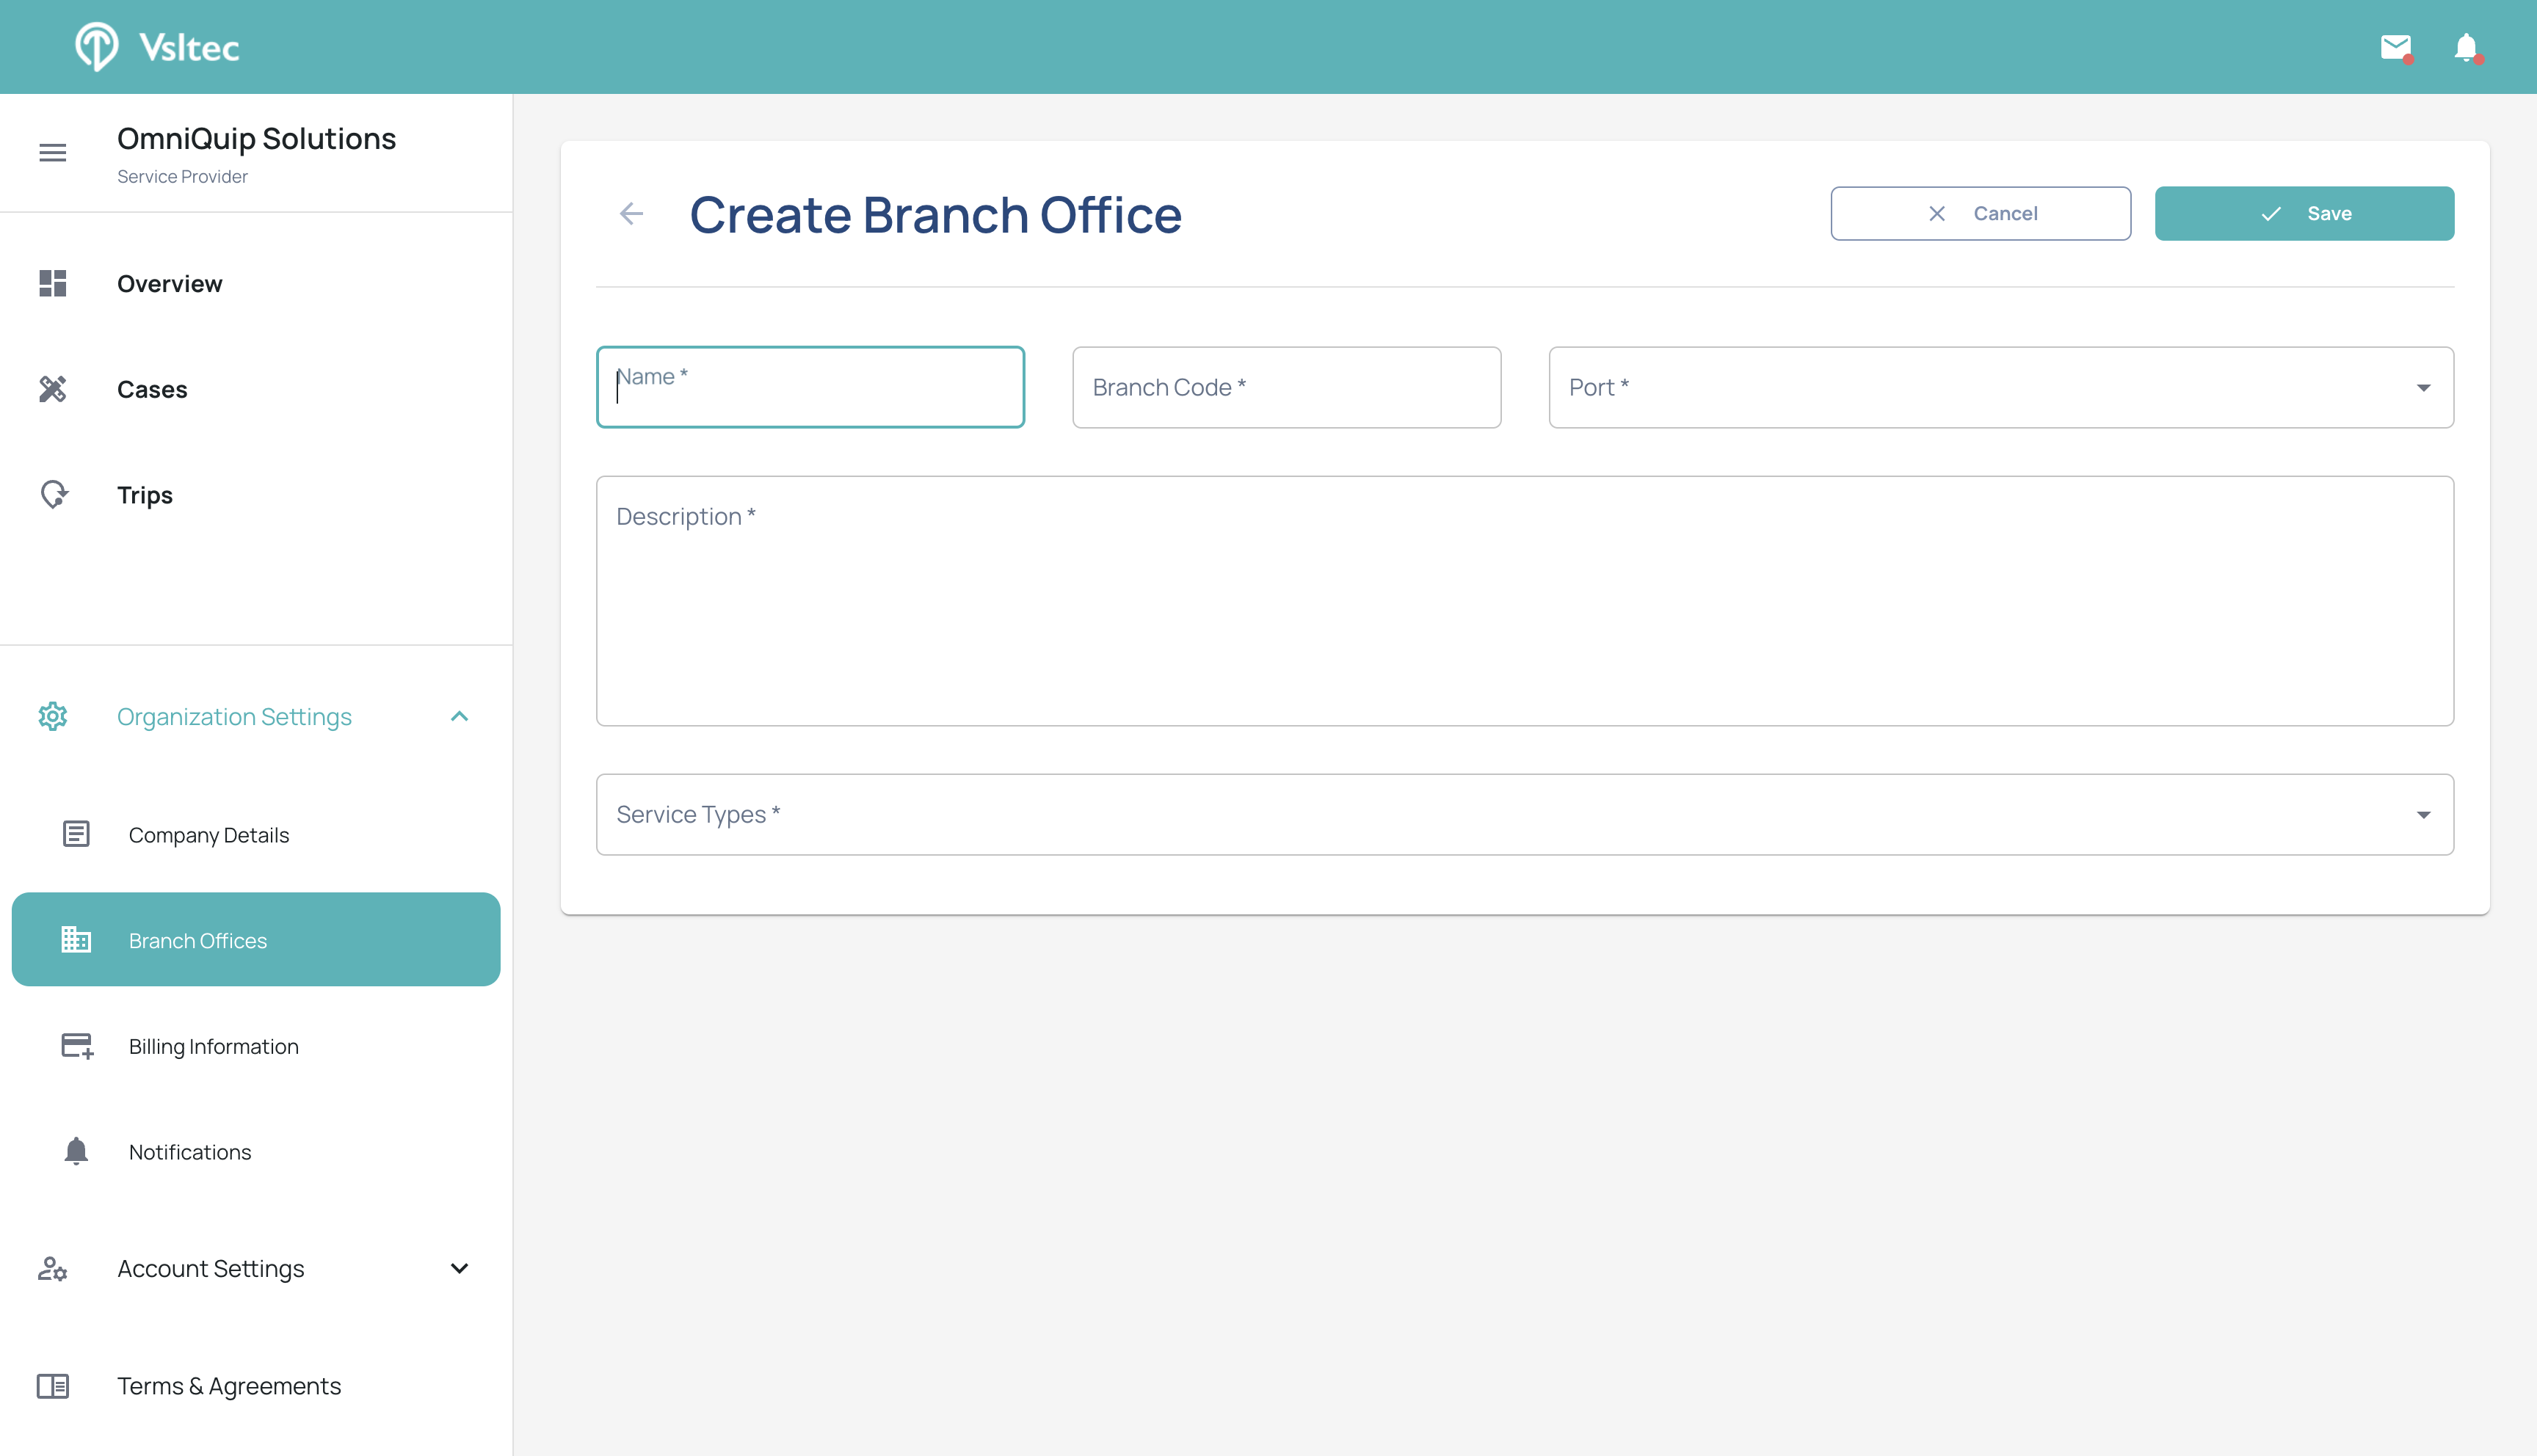
Task: Click the Account Settings label
Action: (210, 1268)
